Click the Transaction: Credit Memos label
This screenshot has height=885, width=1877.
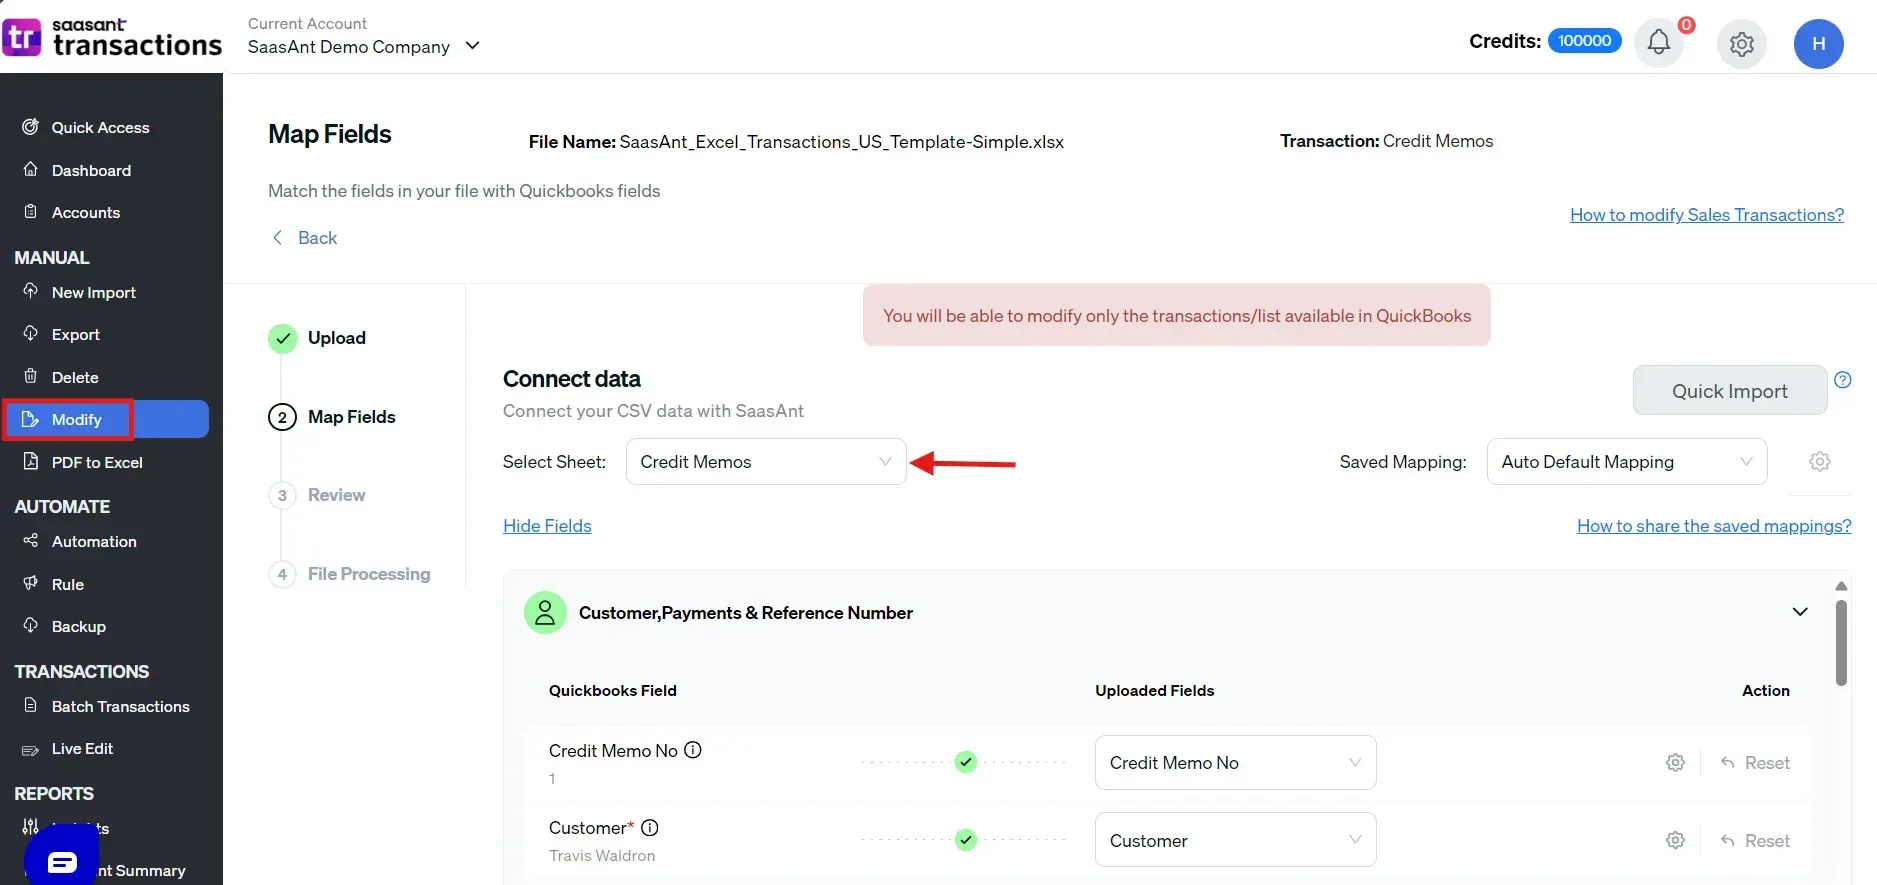1386,141
